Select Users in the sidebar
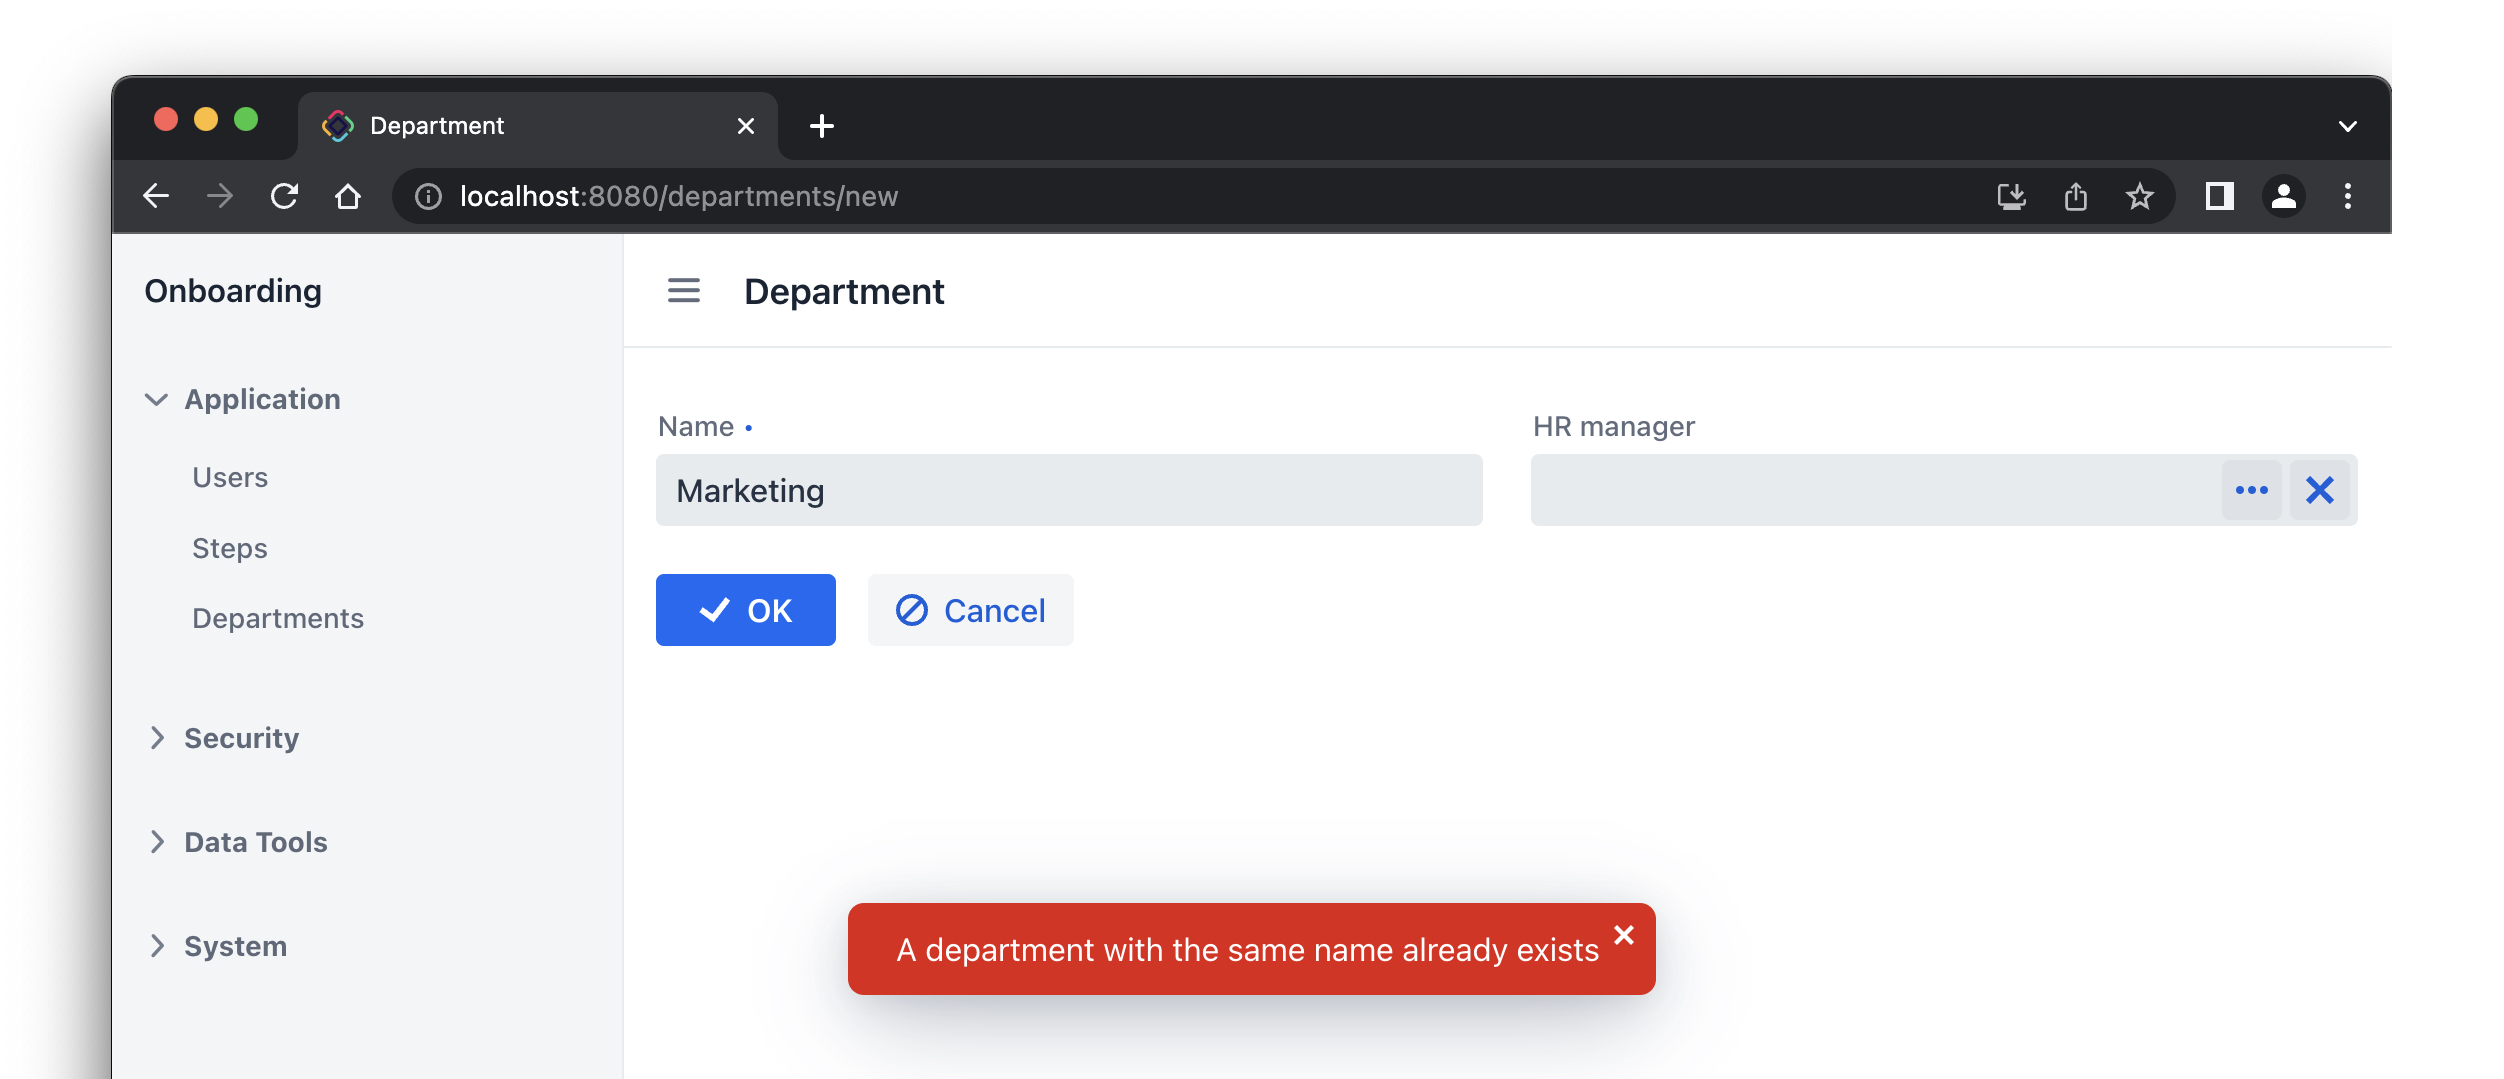Image resolution: width=2504 pixels, height=1079 pixels. click(230, 477)
